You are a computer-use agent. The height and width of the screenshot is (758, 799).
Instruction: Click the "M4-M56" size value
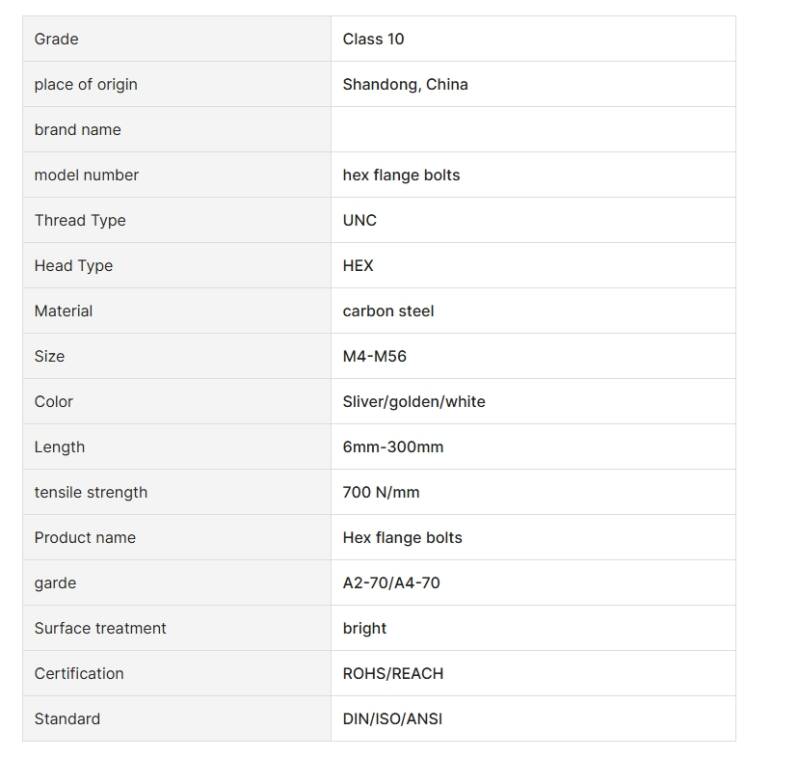pos(374,356)
